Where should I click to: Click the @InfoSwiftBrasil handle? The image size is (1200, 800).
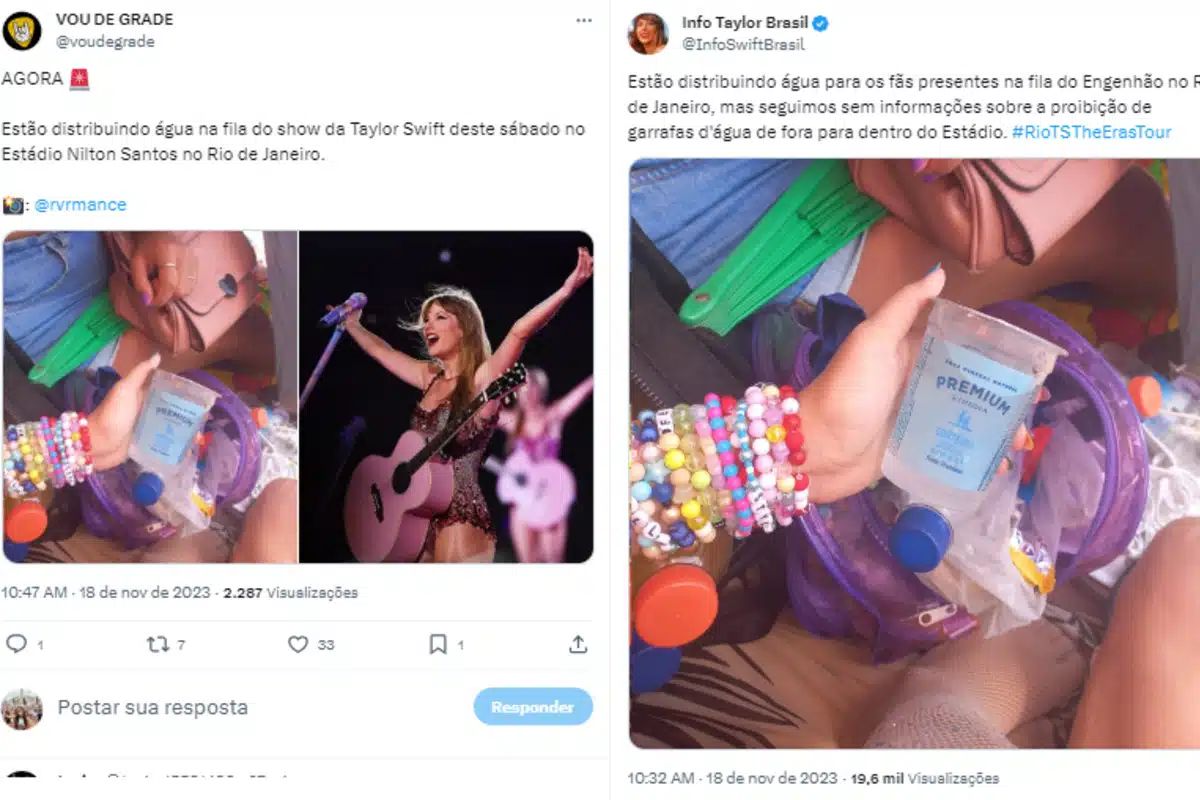click(743, 44)
